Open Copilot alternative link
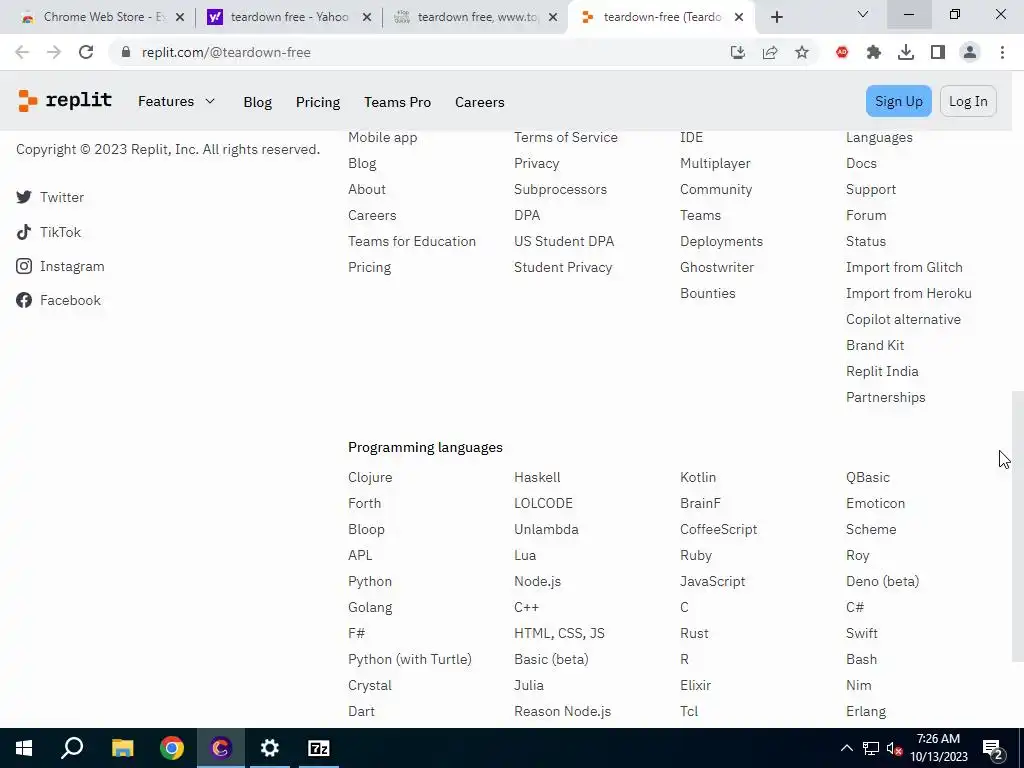Screen dimensions: 1024x768 903,319
